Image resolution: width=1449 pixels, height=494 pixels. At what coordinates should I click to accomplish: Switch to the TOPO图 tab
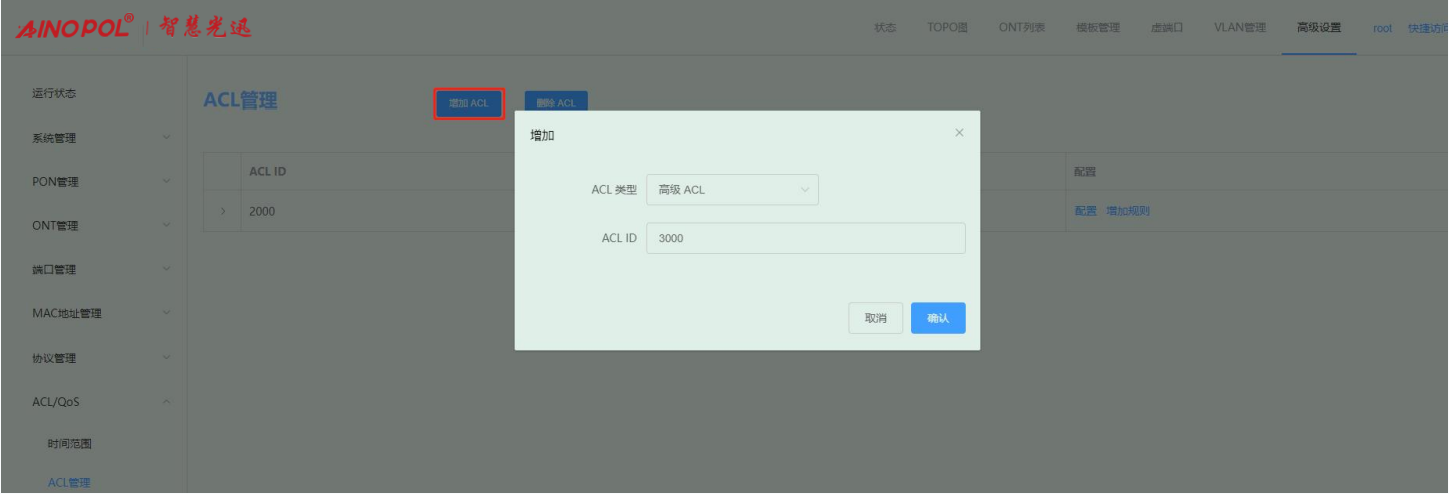pos(947,28)
